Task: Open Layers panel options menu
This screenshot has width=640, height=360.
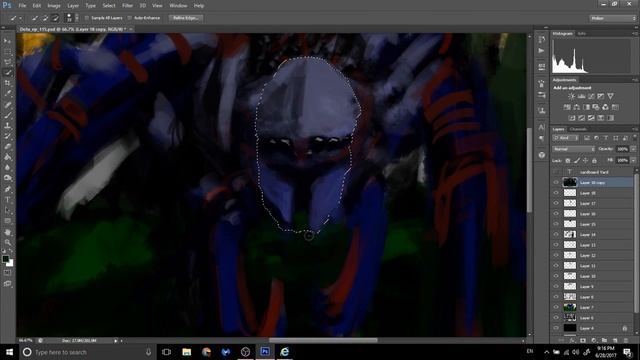Action: (634, 129)
